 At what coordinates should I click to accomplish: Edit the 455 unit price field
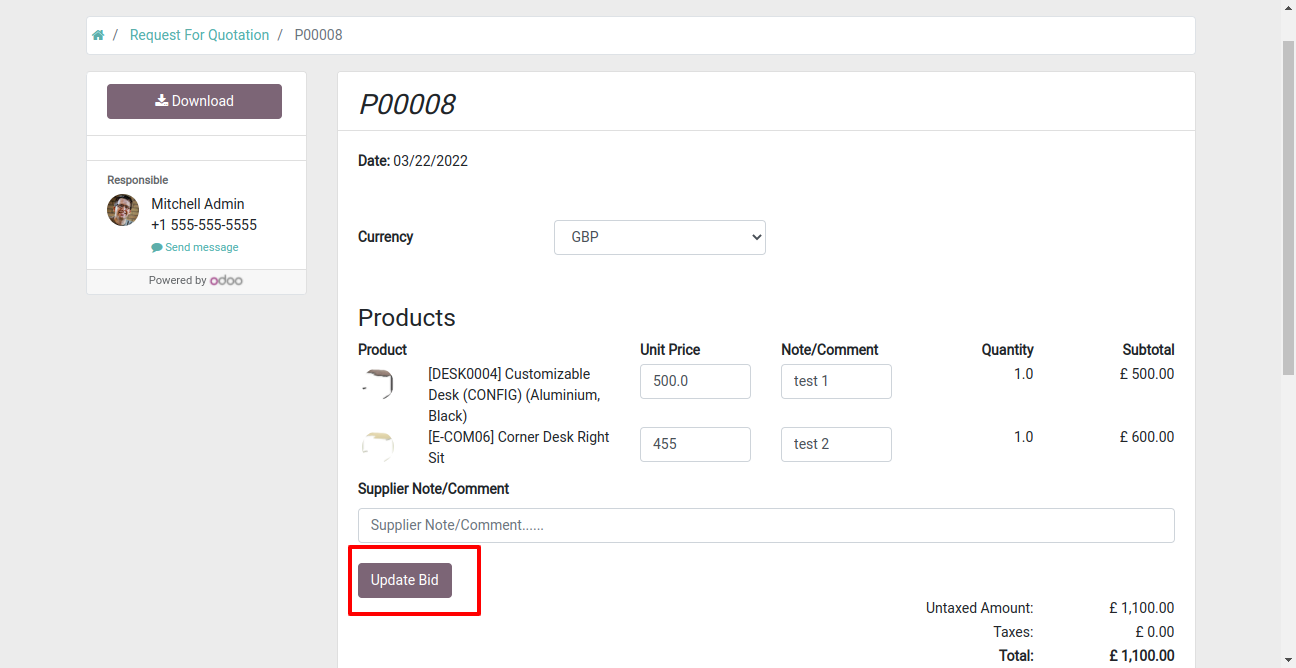(695, 444)
